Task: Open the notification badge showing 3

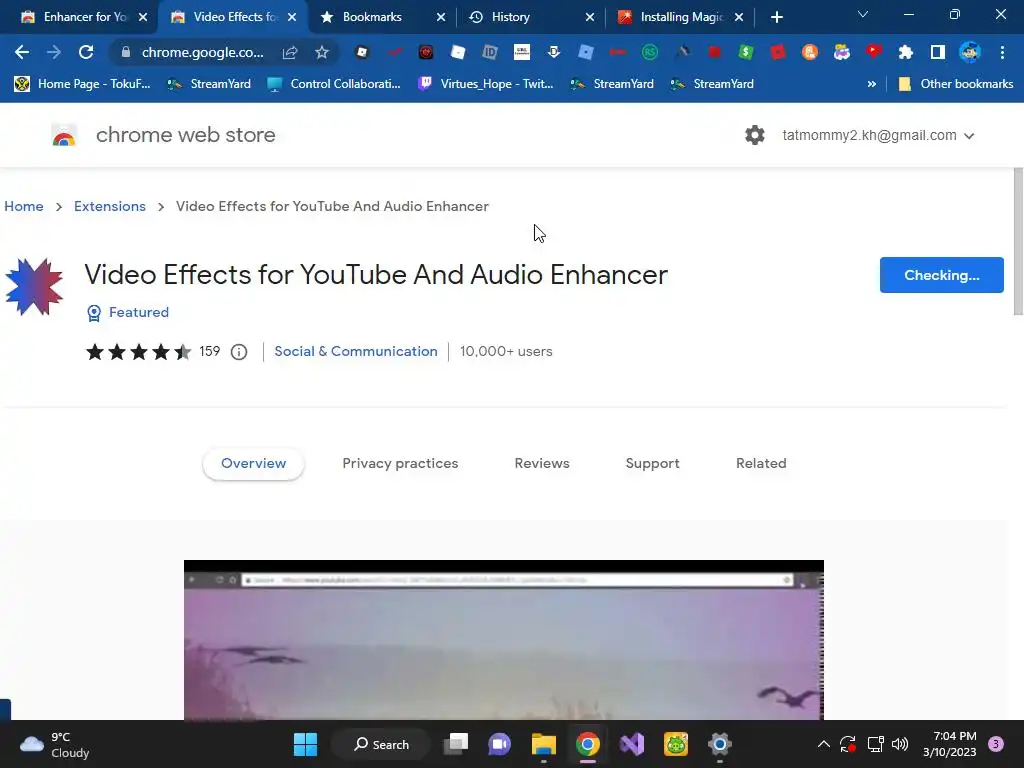Action: [996, 744]
